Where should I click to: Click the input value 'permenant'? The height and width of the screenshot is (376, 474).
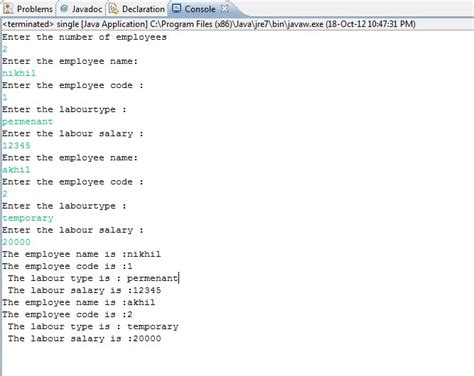pos(27,121)
